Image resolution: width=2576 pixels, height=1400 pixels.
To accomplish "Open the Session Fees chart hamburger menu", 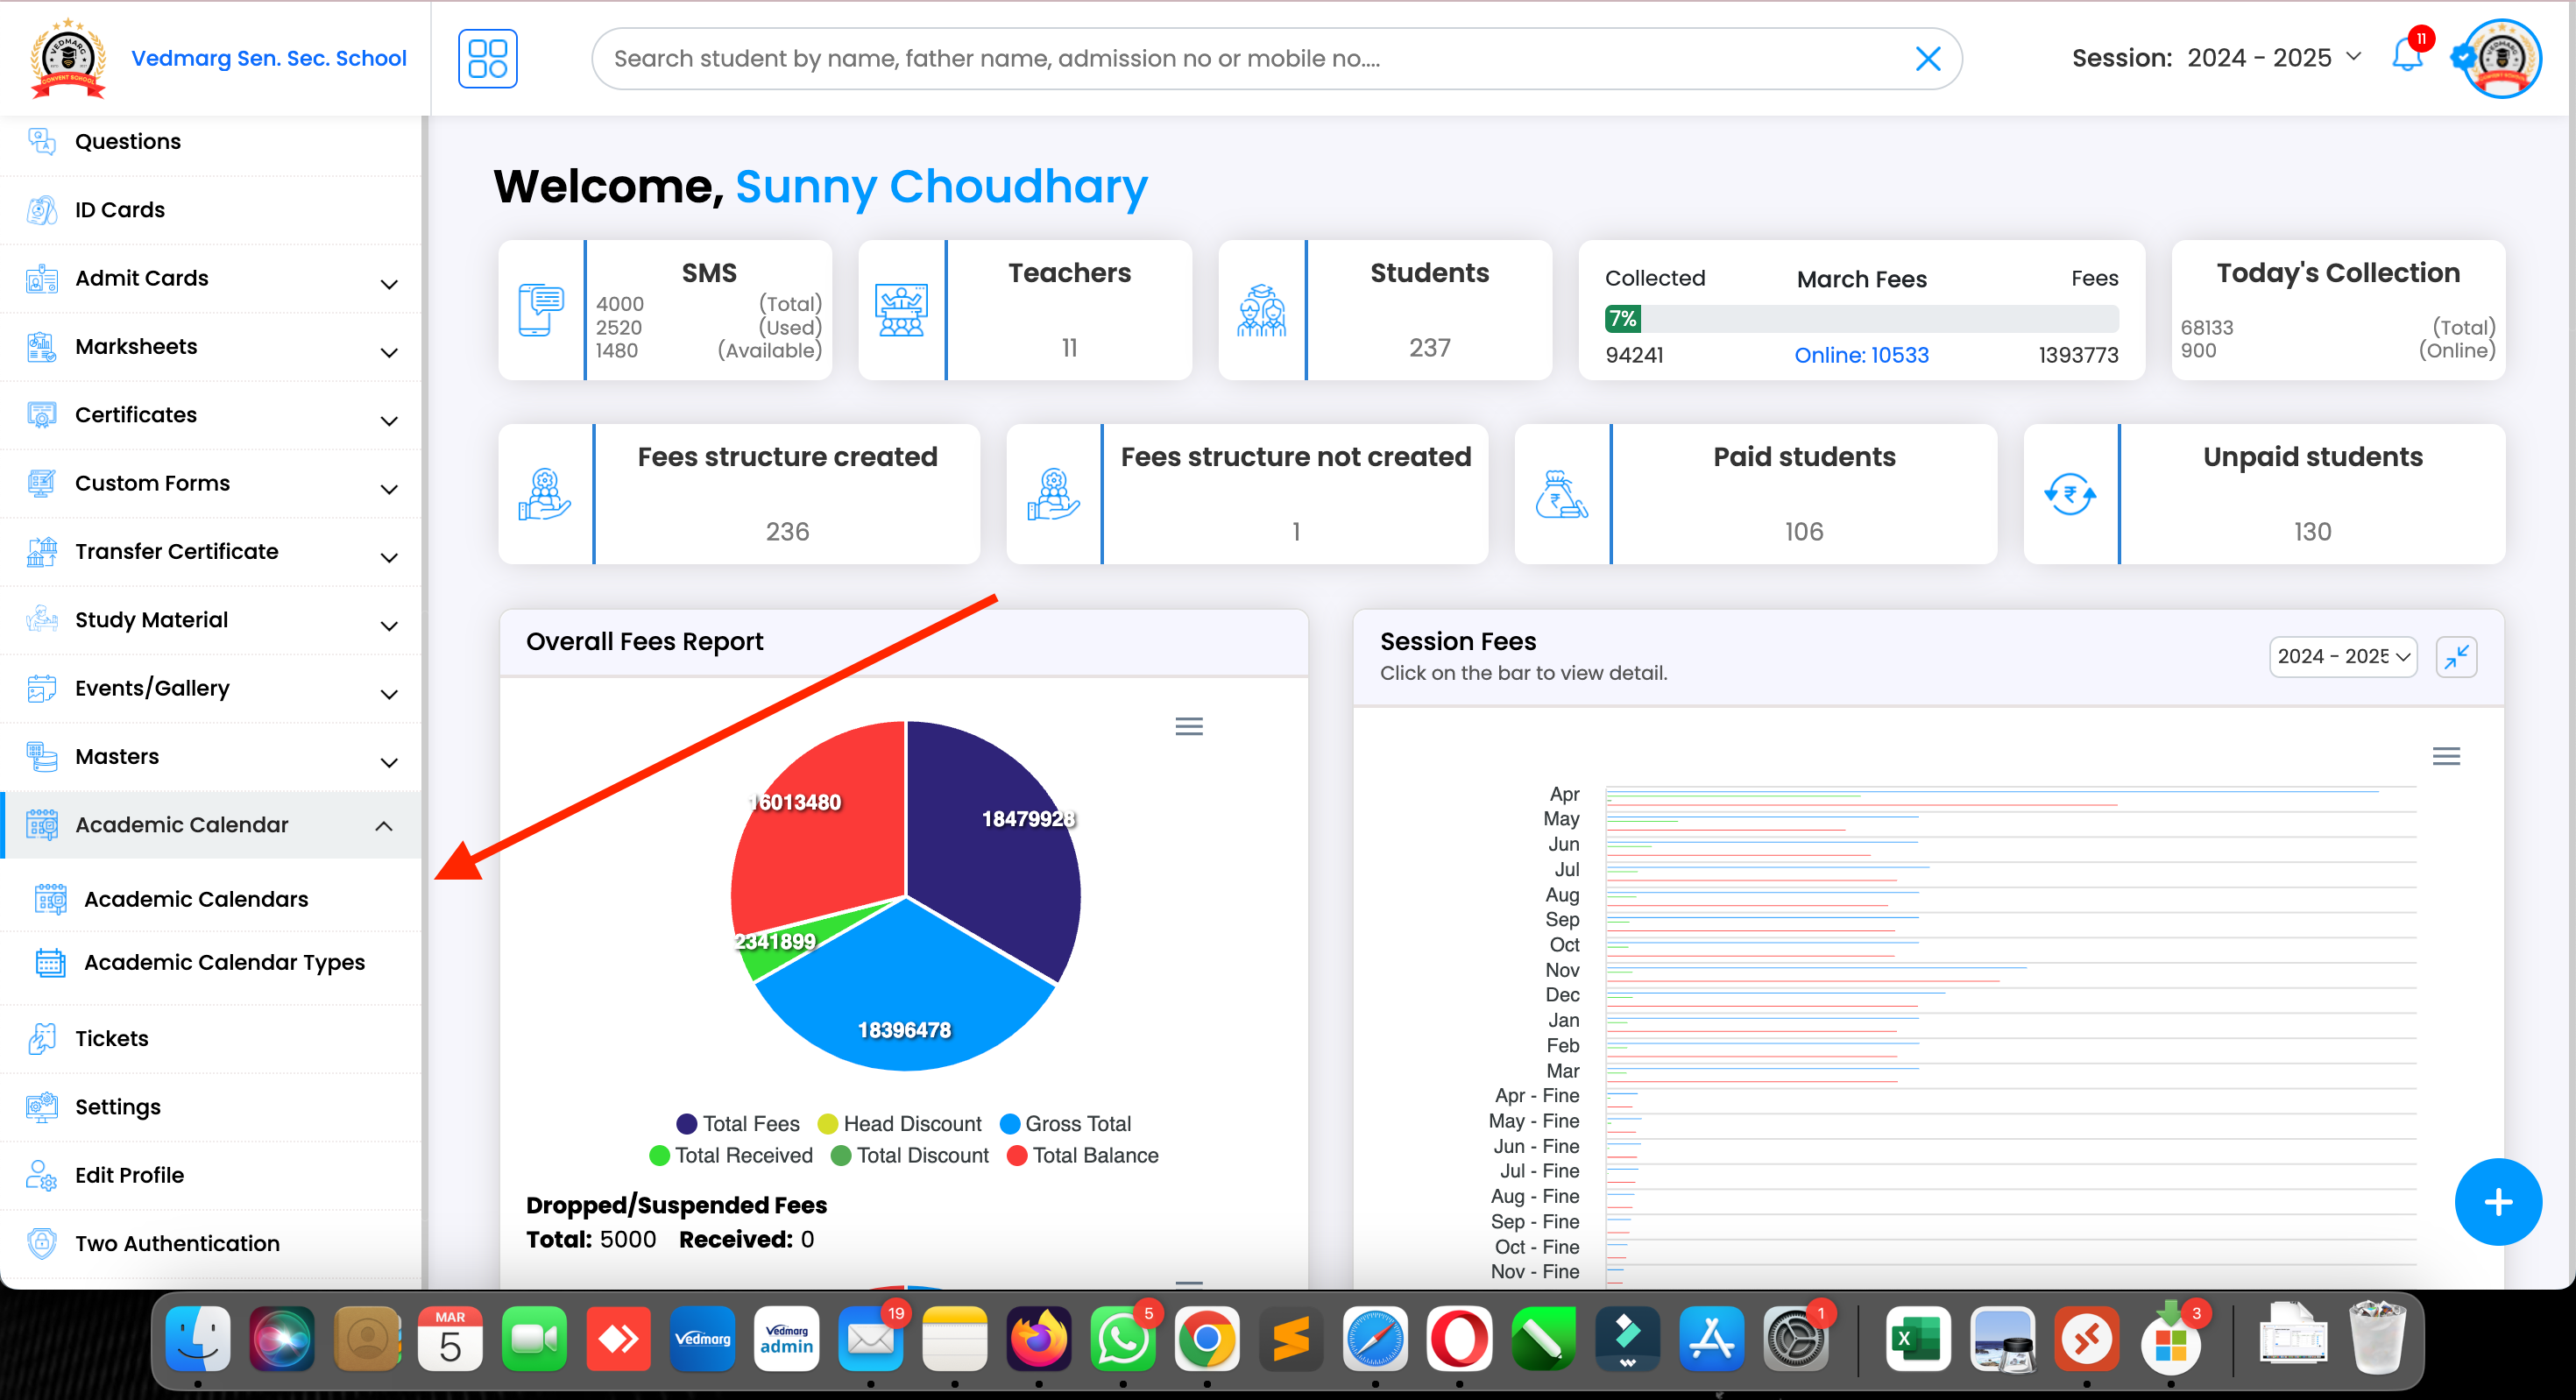I will tap(2446, 756).
